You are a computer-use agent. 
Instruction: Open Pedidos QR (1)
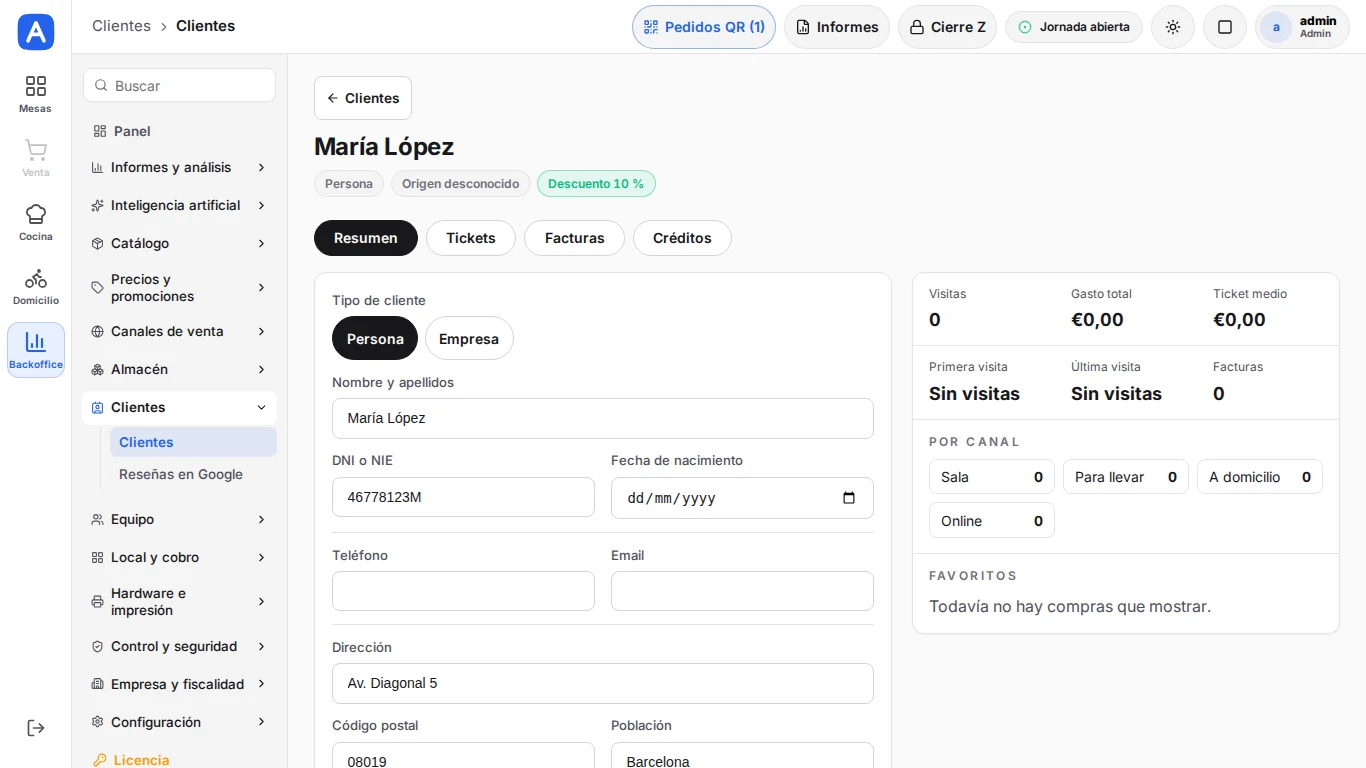704,27
